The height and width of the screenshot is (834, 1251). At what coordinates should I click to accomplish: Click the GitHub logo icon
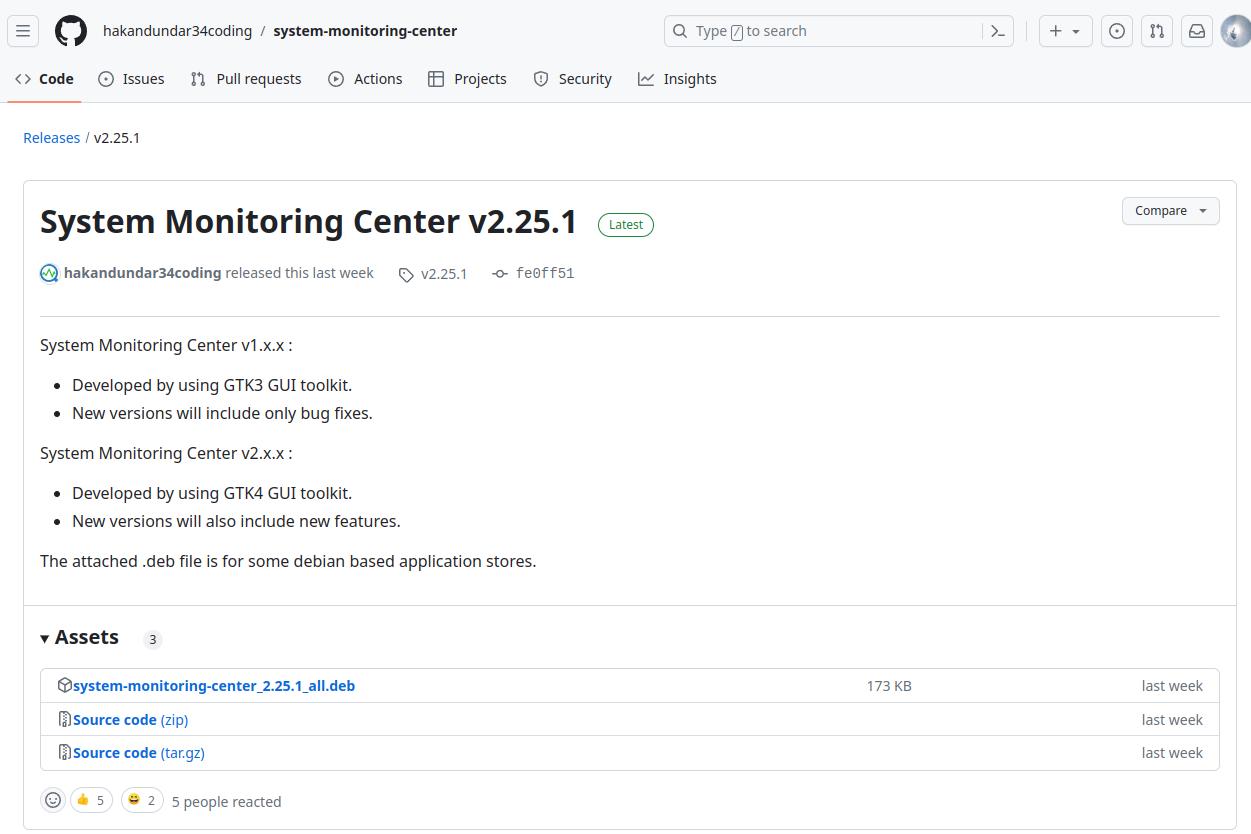click(71, 31)
